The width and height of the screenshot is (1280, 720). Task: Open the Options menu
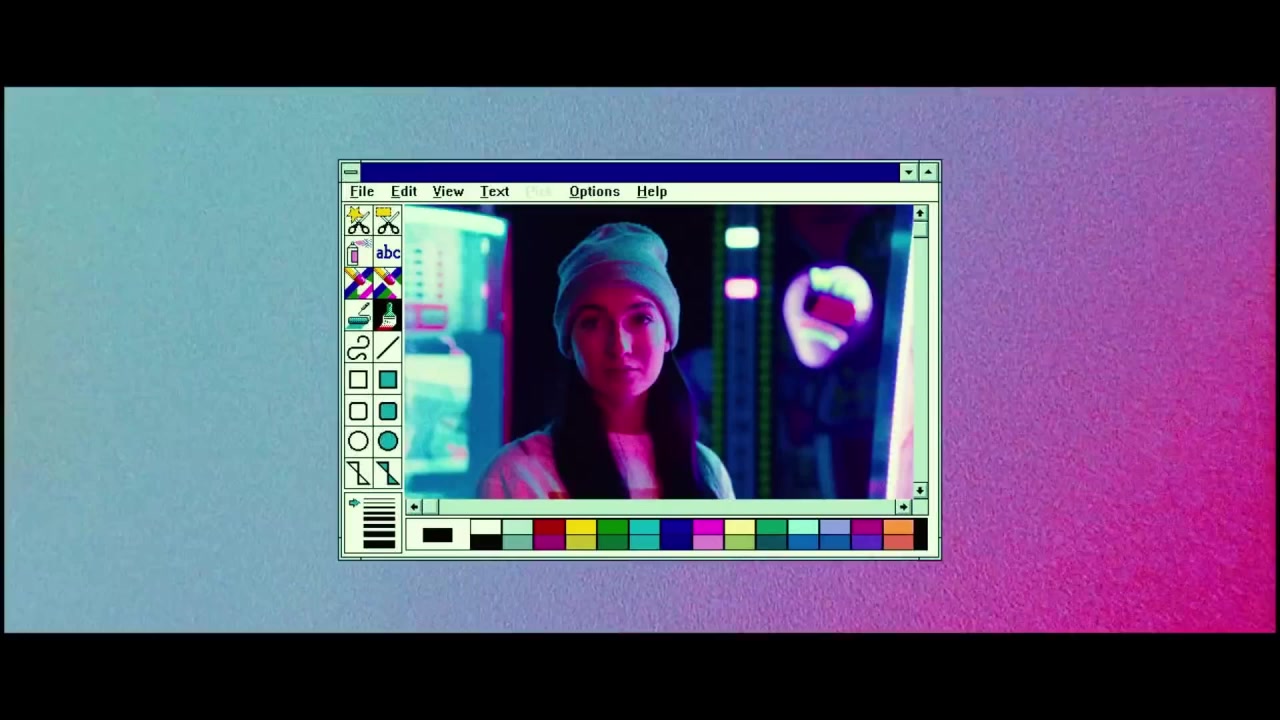click(x=594, y=191)
